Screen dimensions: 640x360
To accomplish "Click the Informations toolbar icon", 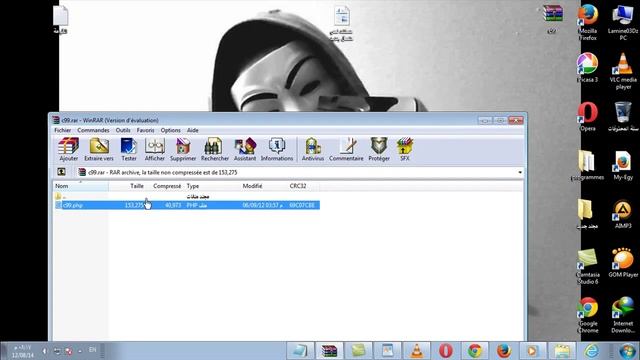I will point(277,149).
